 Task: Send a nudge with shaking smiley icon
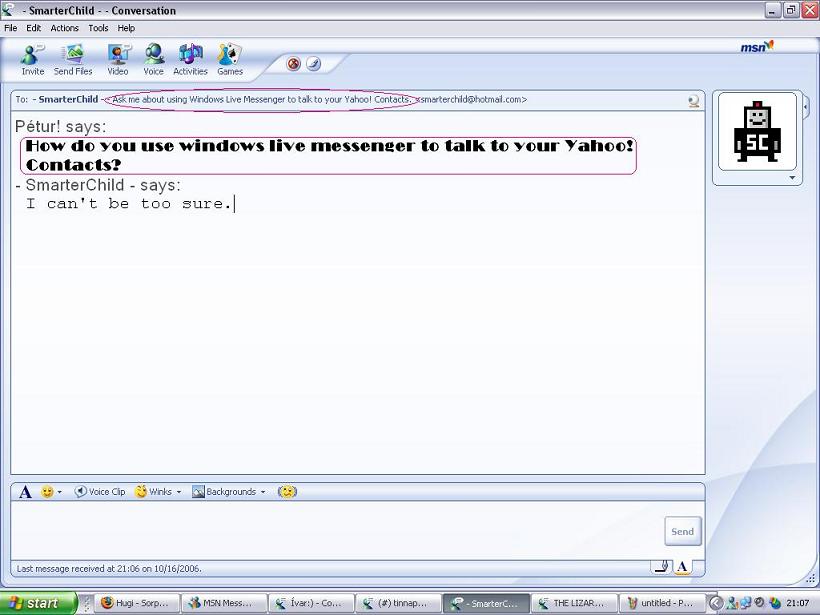287,492
